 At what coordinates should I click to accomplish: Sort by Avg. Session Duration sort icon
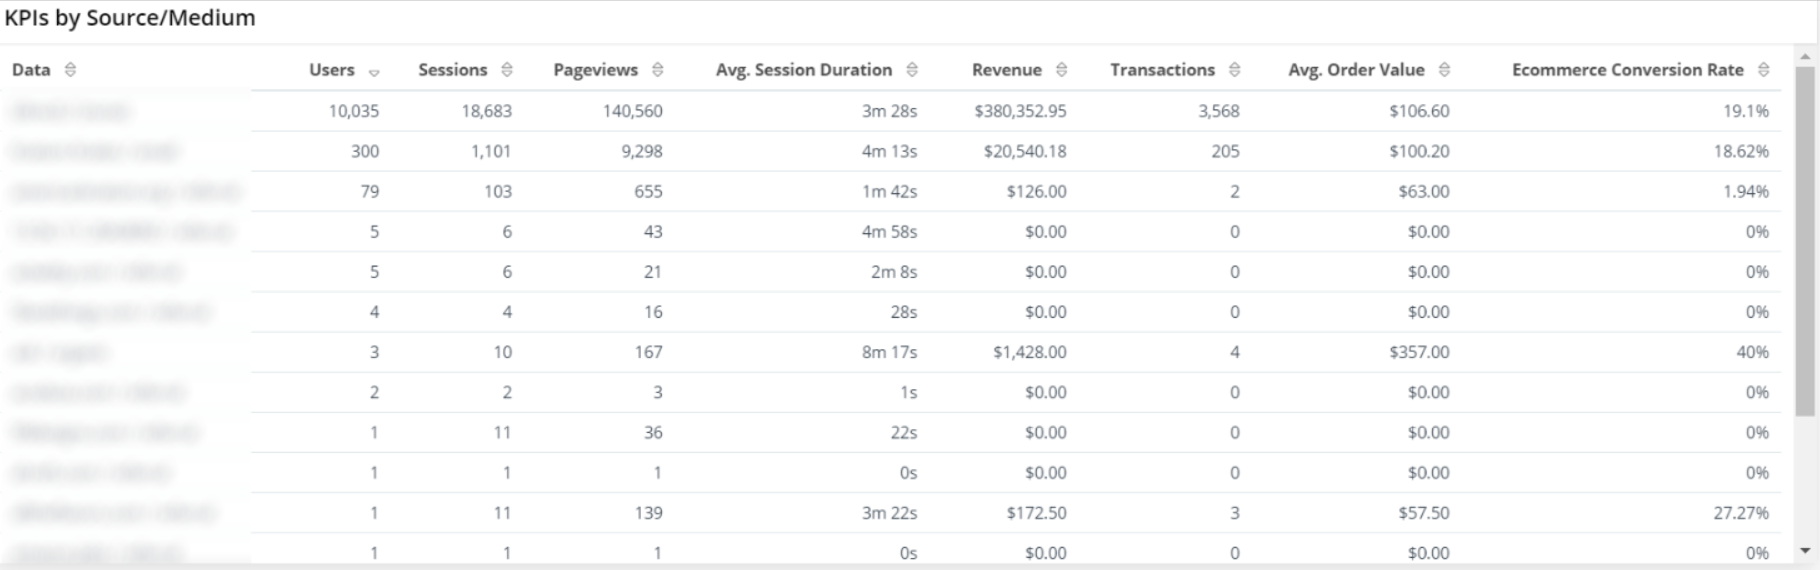point(912,70)
